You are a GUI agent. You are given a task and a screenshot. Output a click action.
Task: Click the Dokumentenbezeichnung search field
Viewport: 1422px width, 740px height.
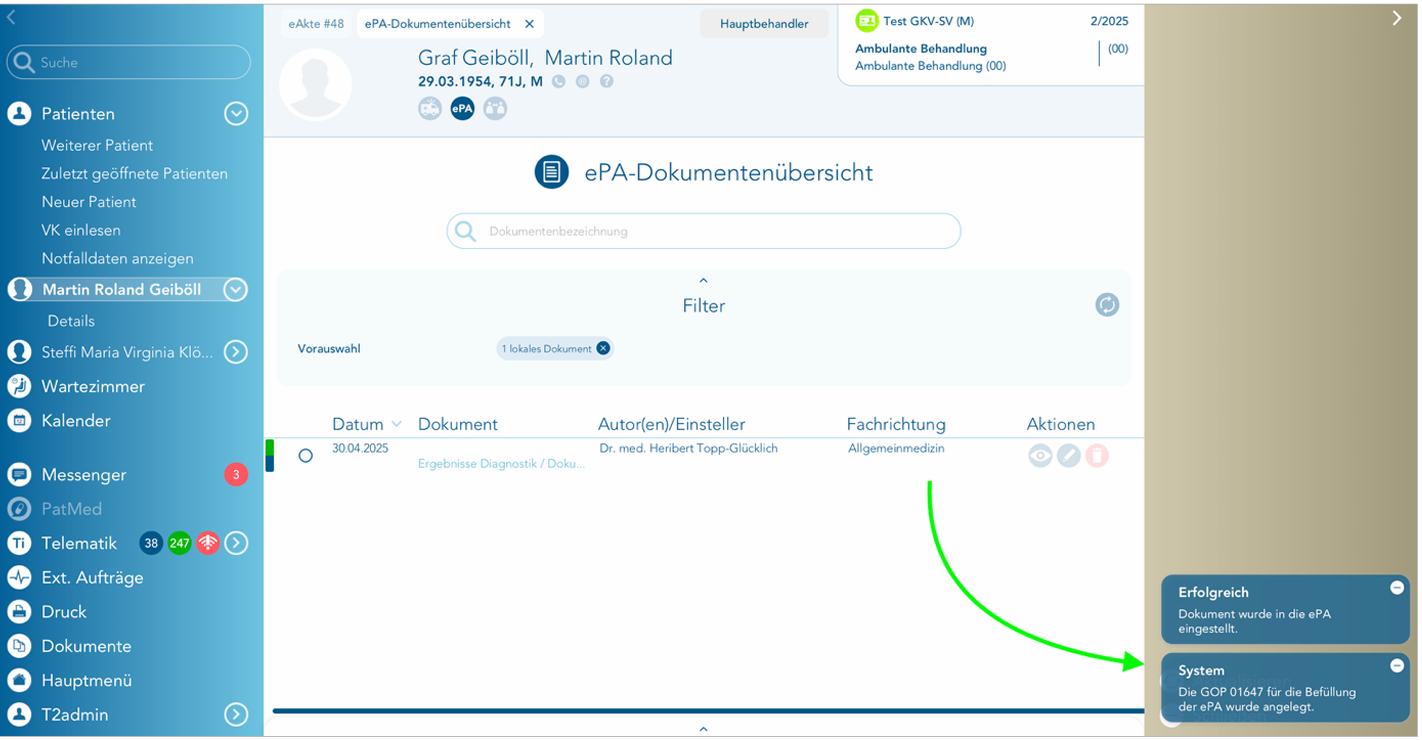704,231
